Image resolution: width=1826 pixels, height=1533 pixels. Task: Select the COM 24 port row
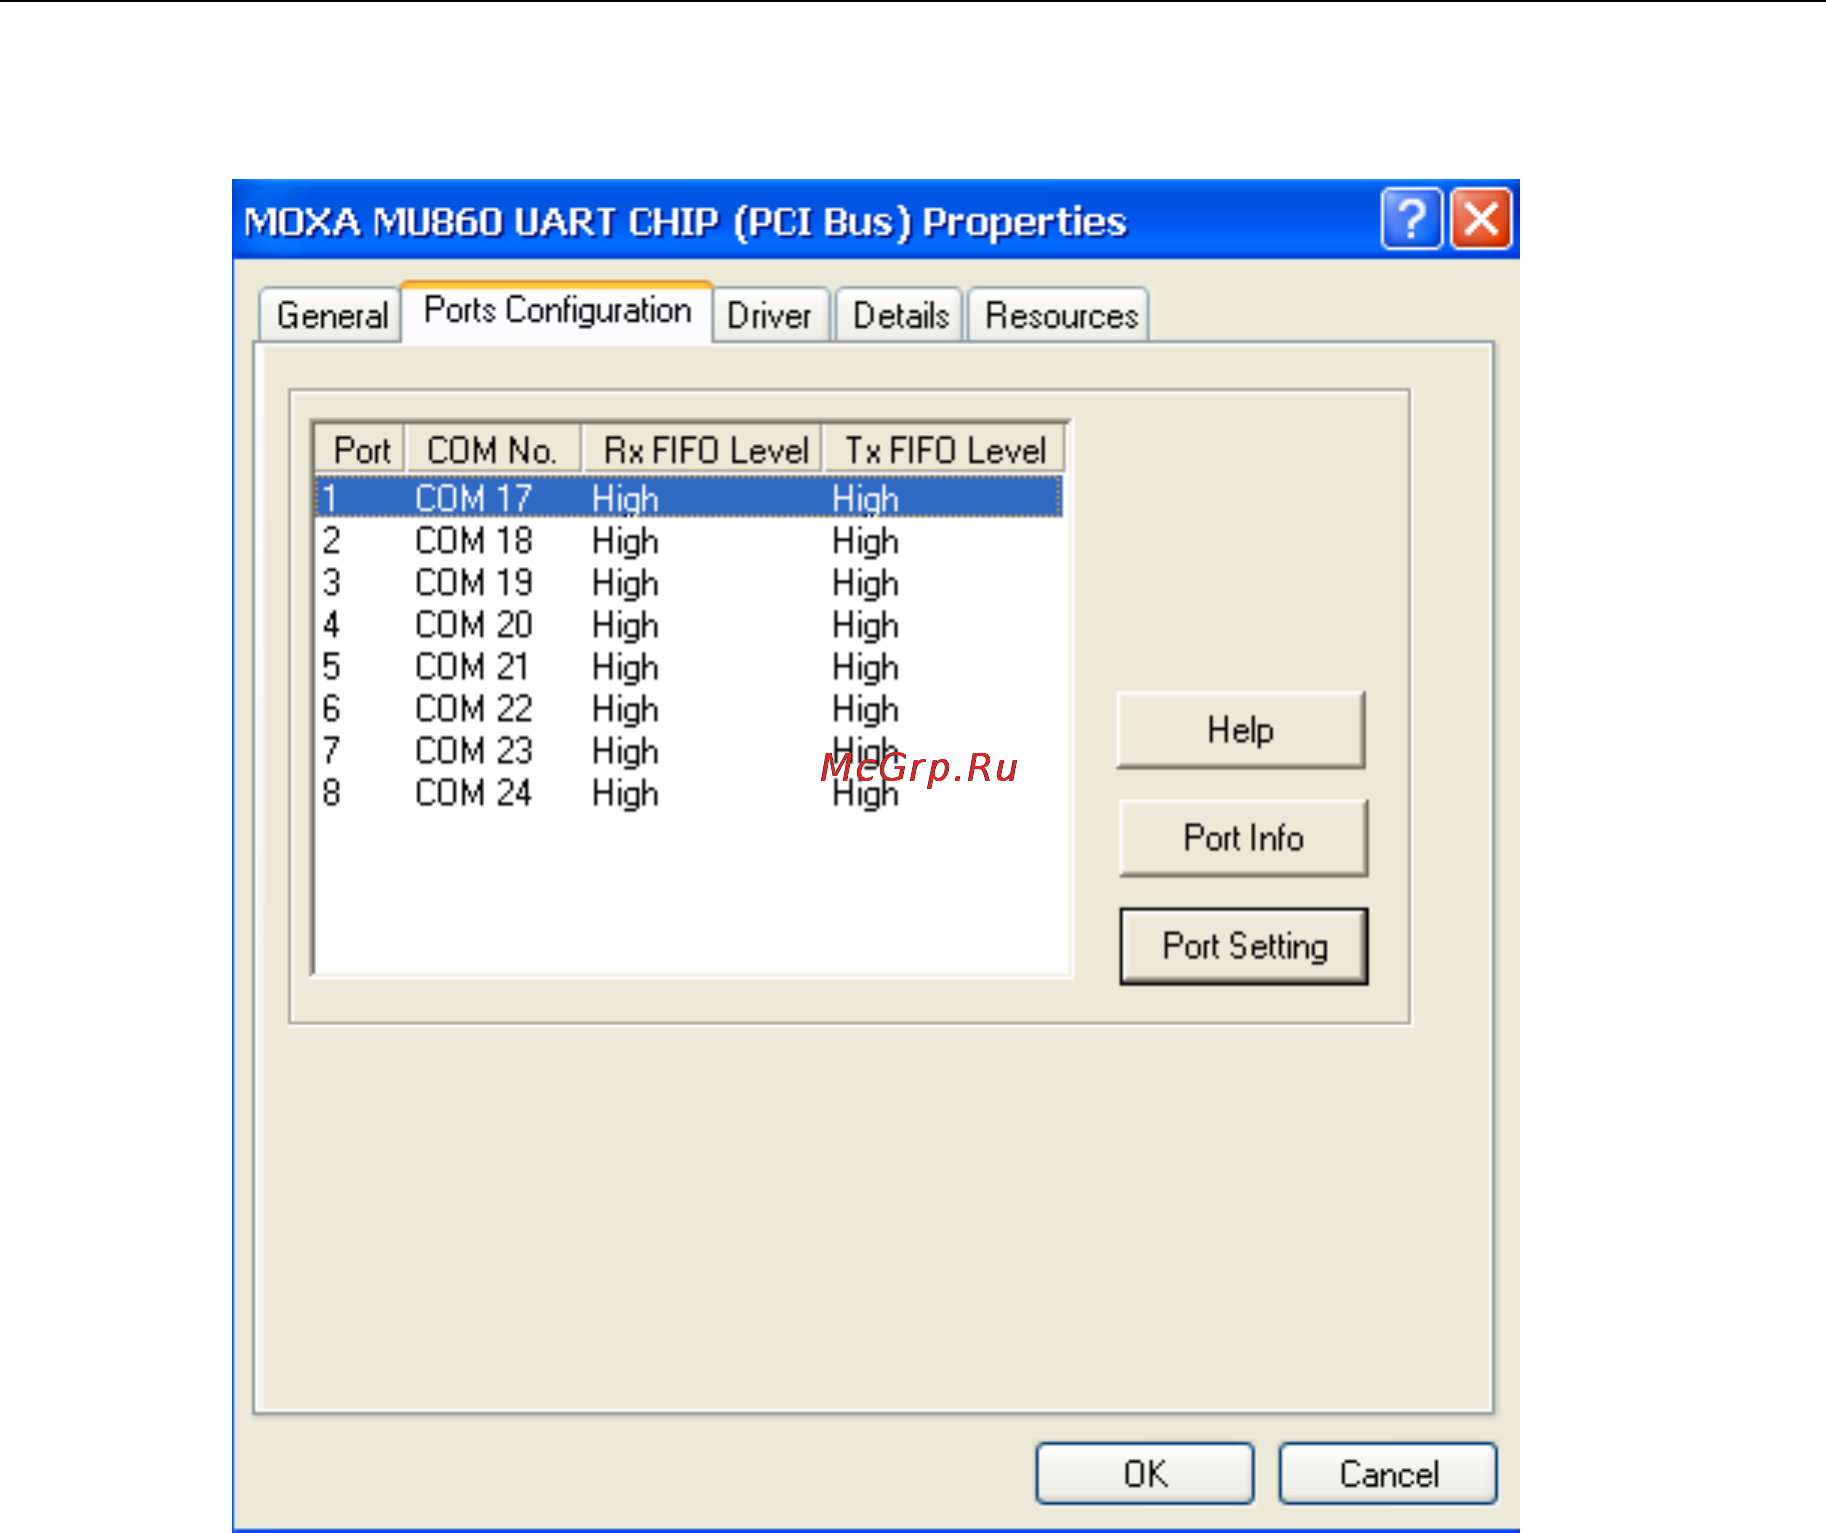point(689,793)
